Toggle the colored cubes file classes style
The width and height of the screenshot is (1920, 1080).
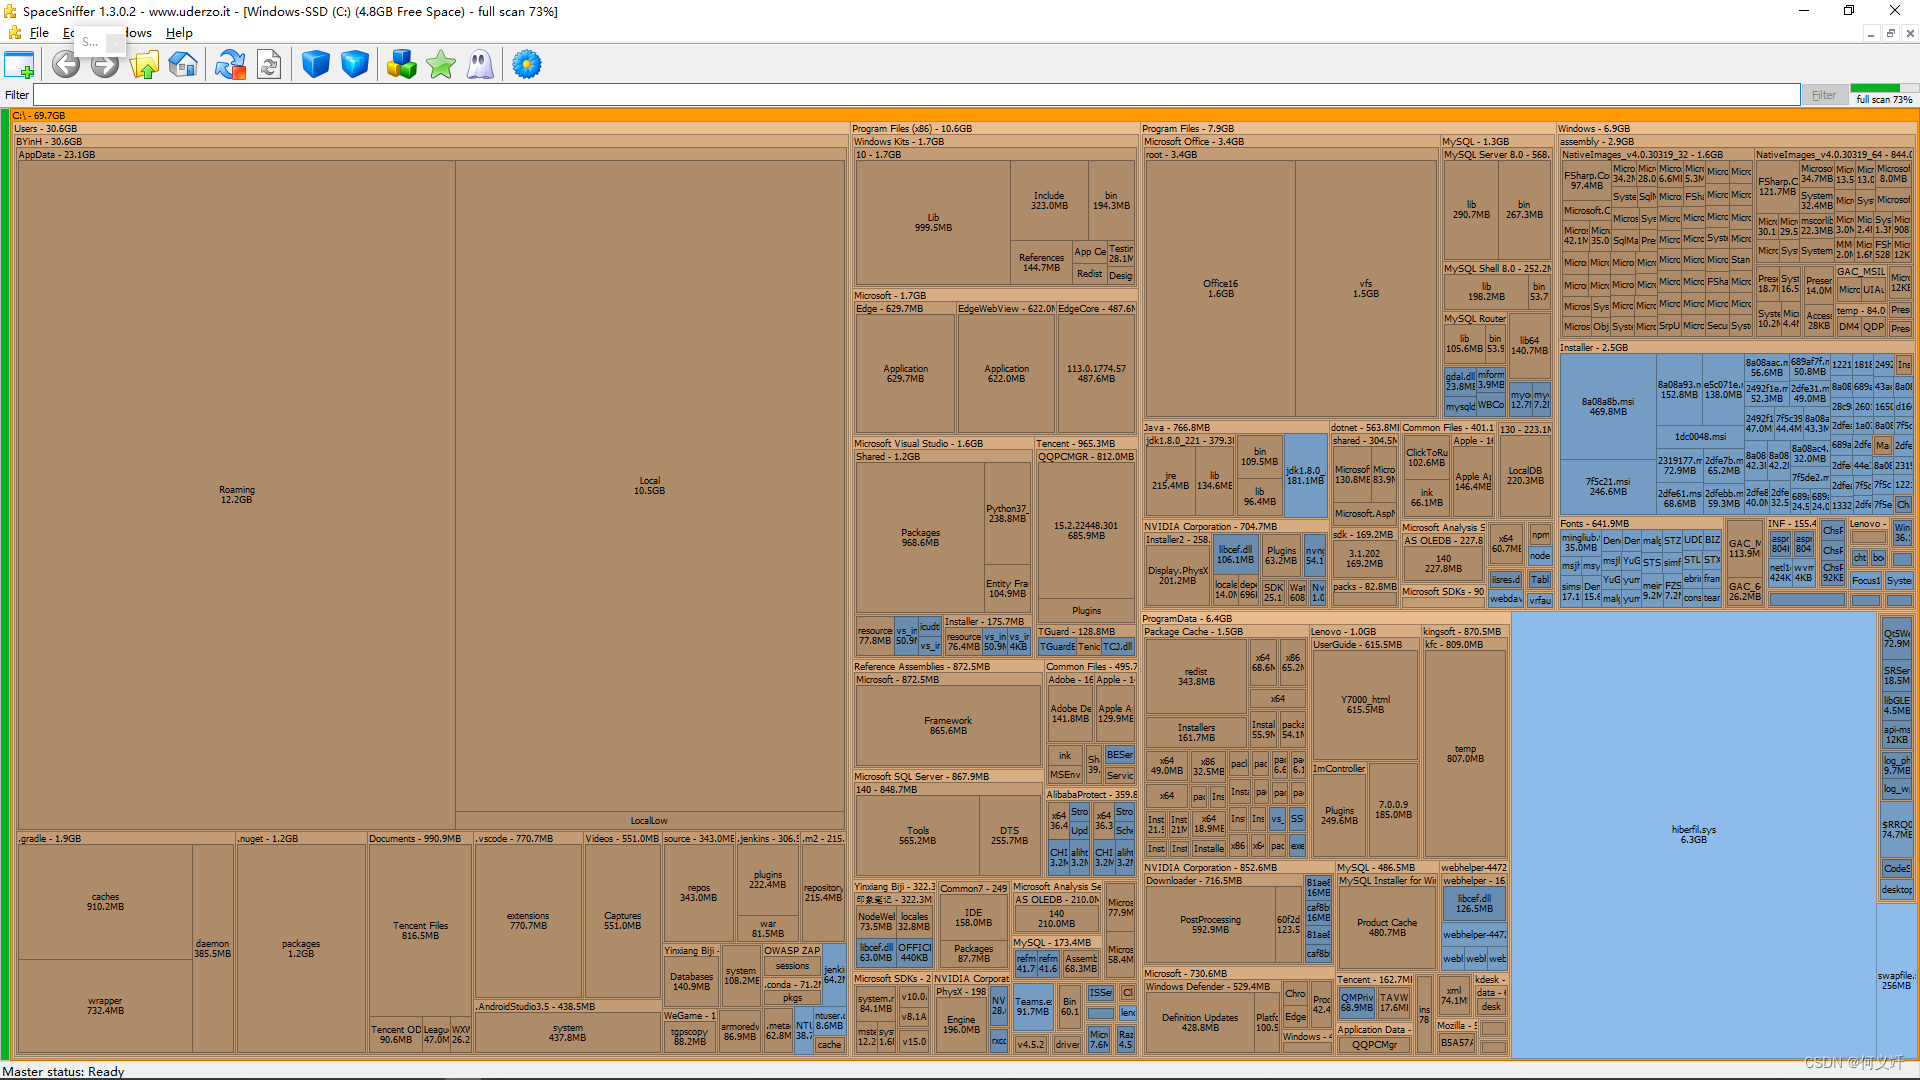click(402, 65)
